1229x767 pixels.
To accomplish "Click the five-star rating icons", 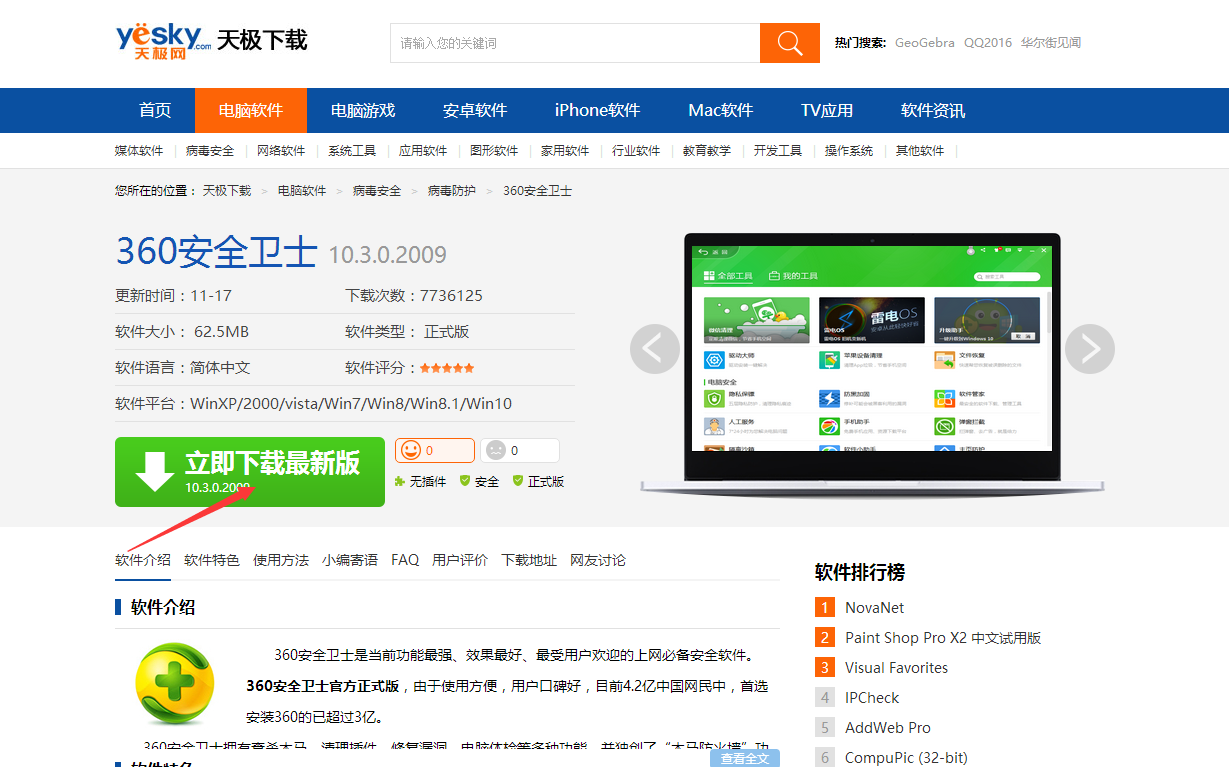I will click(447, 368).
